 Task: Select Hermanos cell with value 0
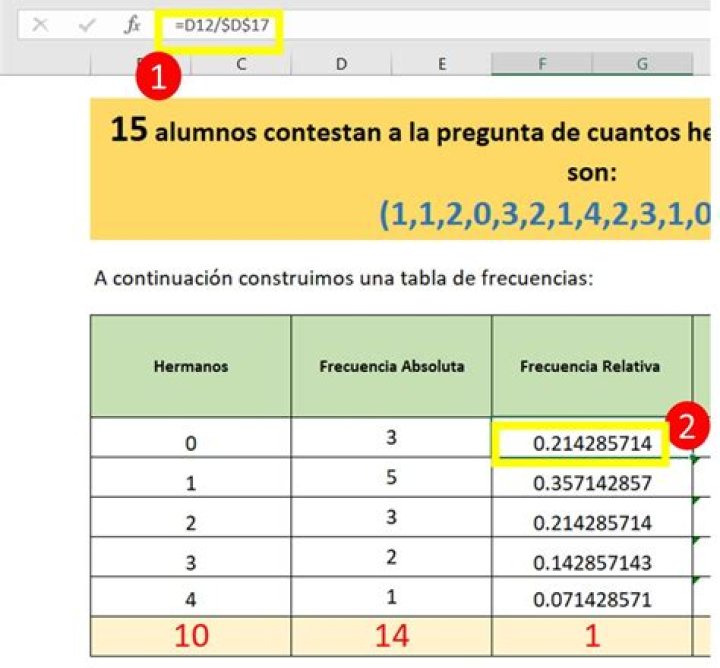191,438
